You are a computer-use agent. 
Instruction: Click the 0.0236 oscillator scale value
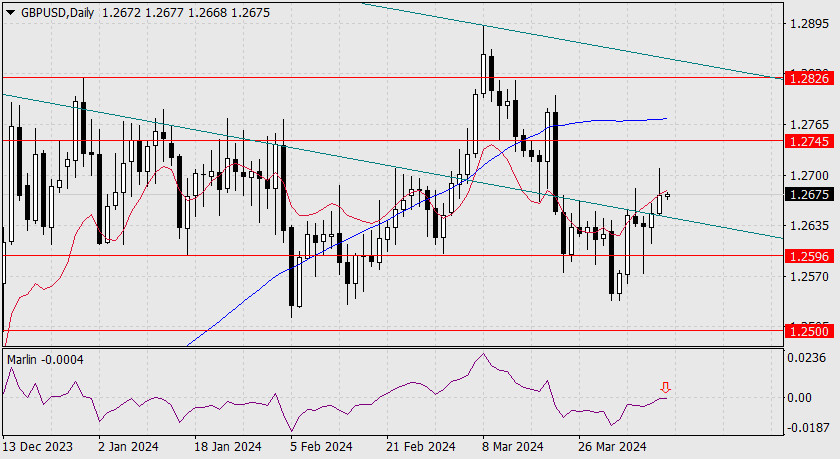point(806,358)
